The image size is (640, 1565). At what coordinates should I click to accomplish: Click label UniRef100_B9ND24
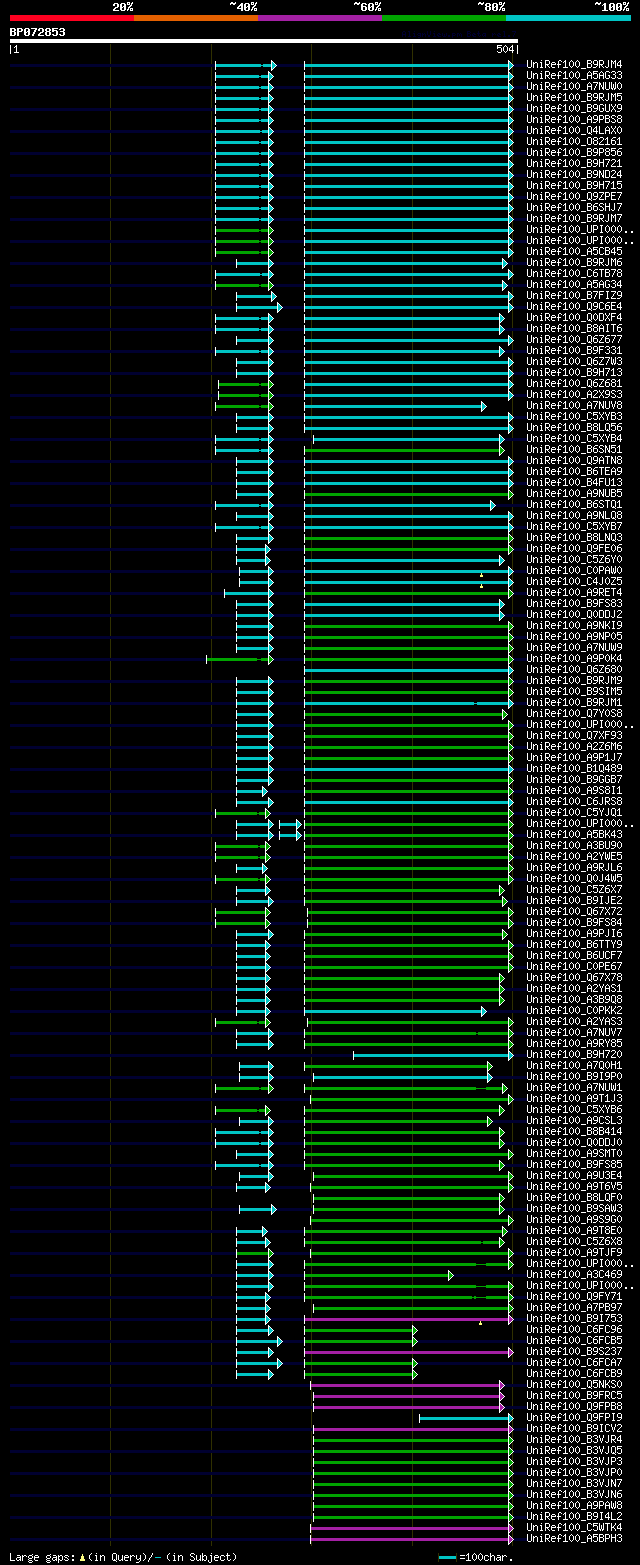(x=574, y=174)
